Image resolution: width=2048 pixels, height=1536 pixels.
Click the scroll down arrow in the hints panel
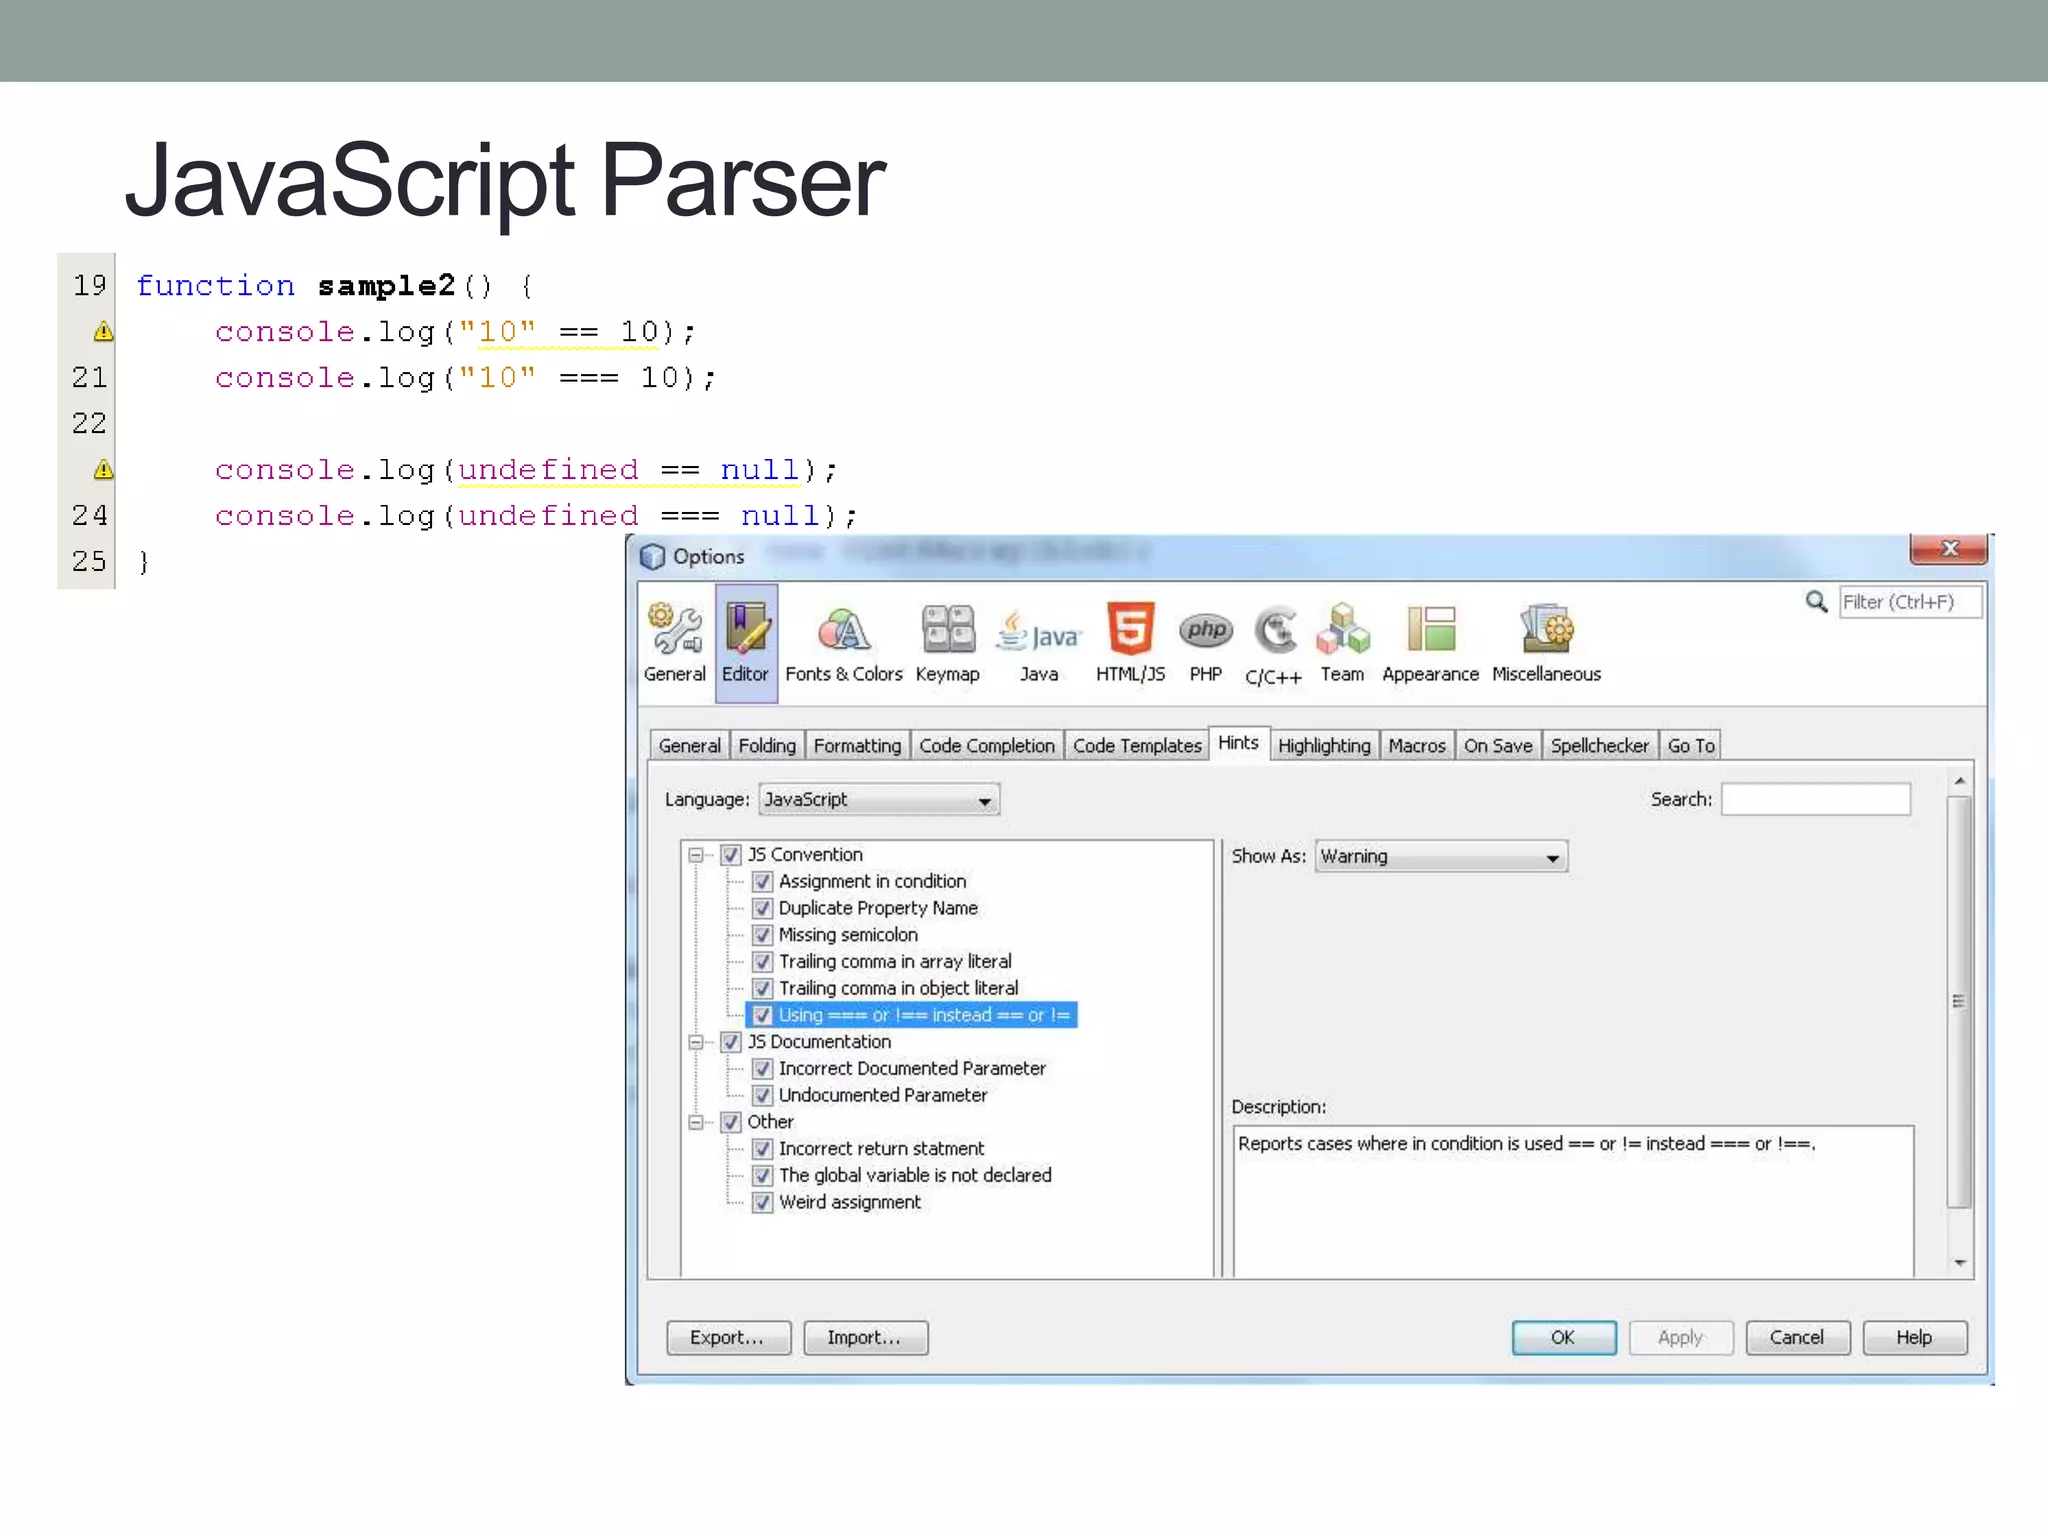click(x=1959, y=1263)
